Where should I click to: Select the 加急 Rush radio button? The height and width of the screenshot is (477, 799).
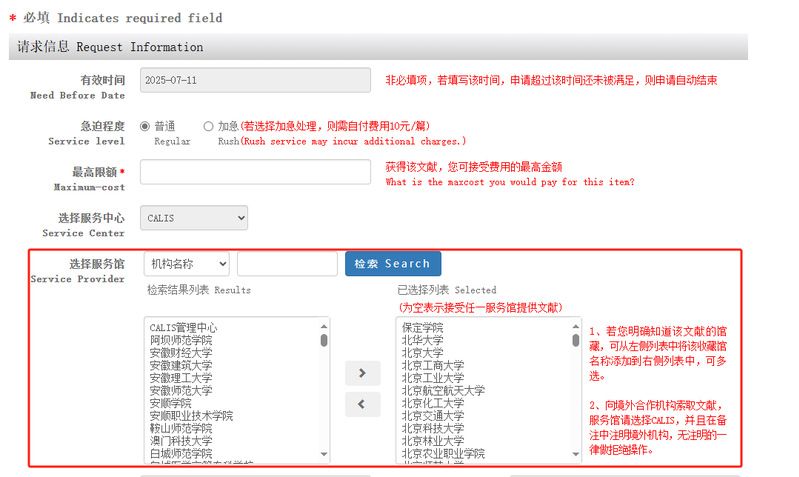[208, 126]
